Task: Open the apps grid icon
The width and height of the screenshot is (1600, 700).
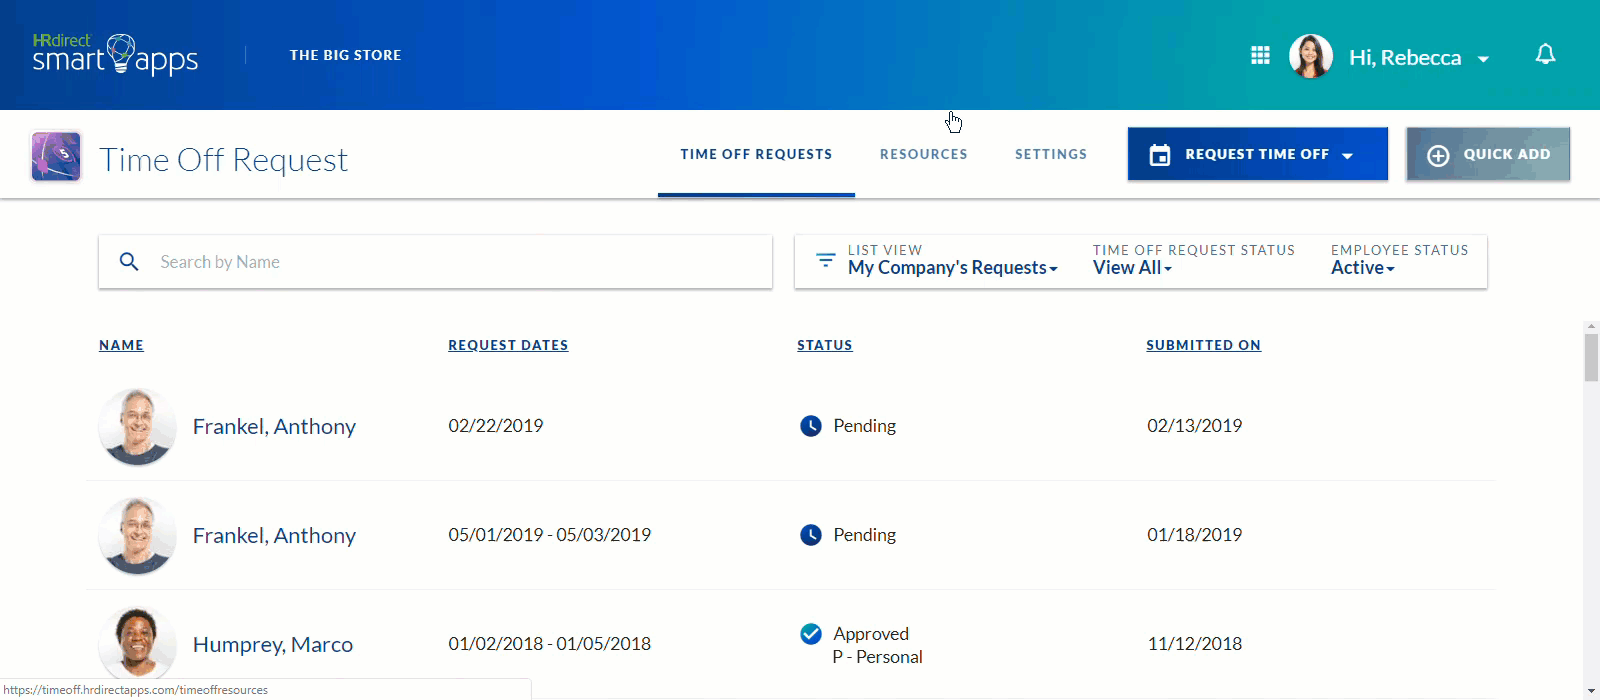Action: 1260,55
